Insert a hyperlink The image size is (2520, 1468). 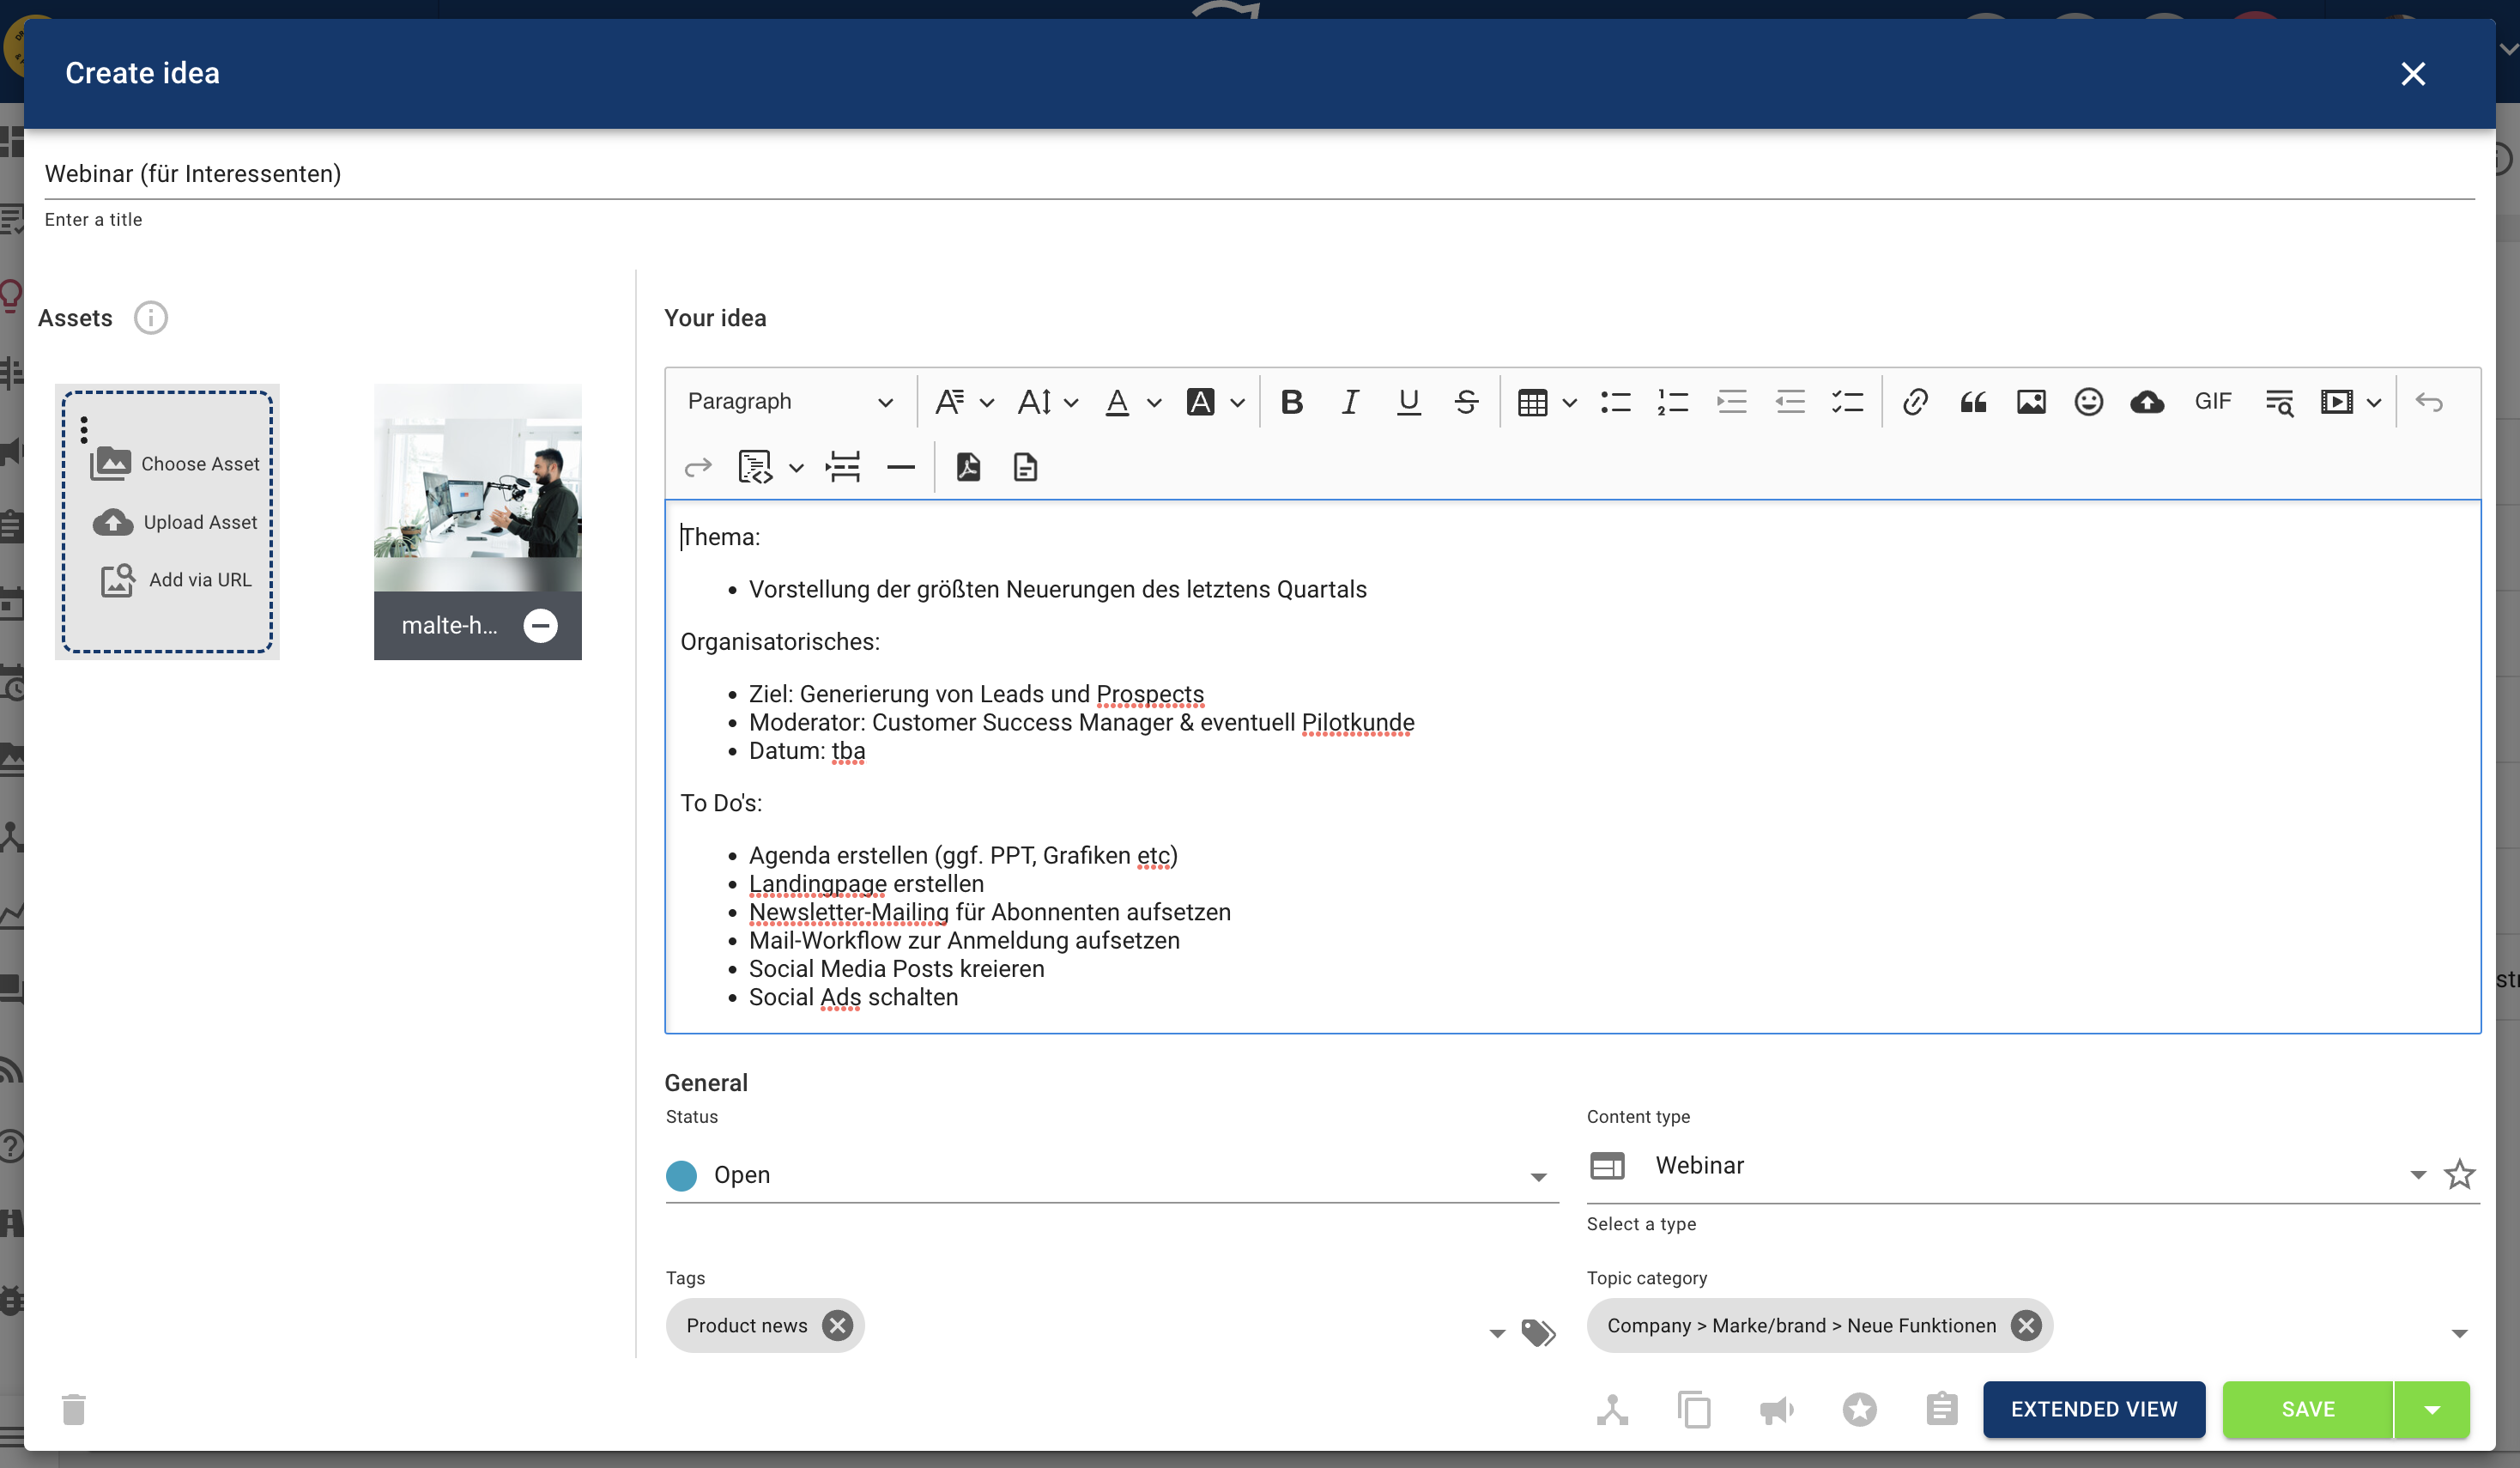(x=1914, y=402)
